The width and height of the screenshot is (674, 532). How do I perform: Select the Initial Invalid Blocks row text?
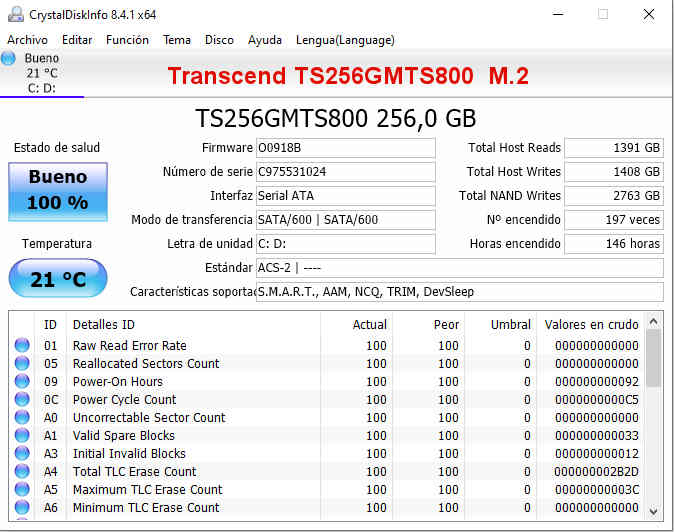click(x=129, y=454)
